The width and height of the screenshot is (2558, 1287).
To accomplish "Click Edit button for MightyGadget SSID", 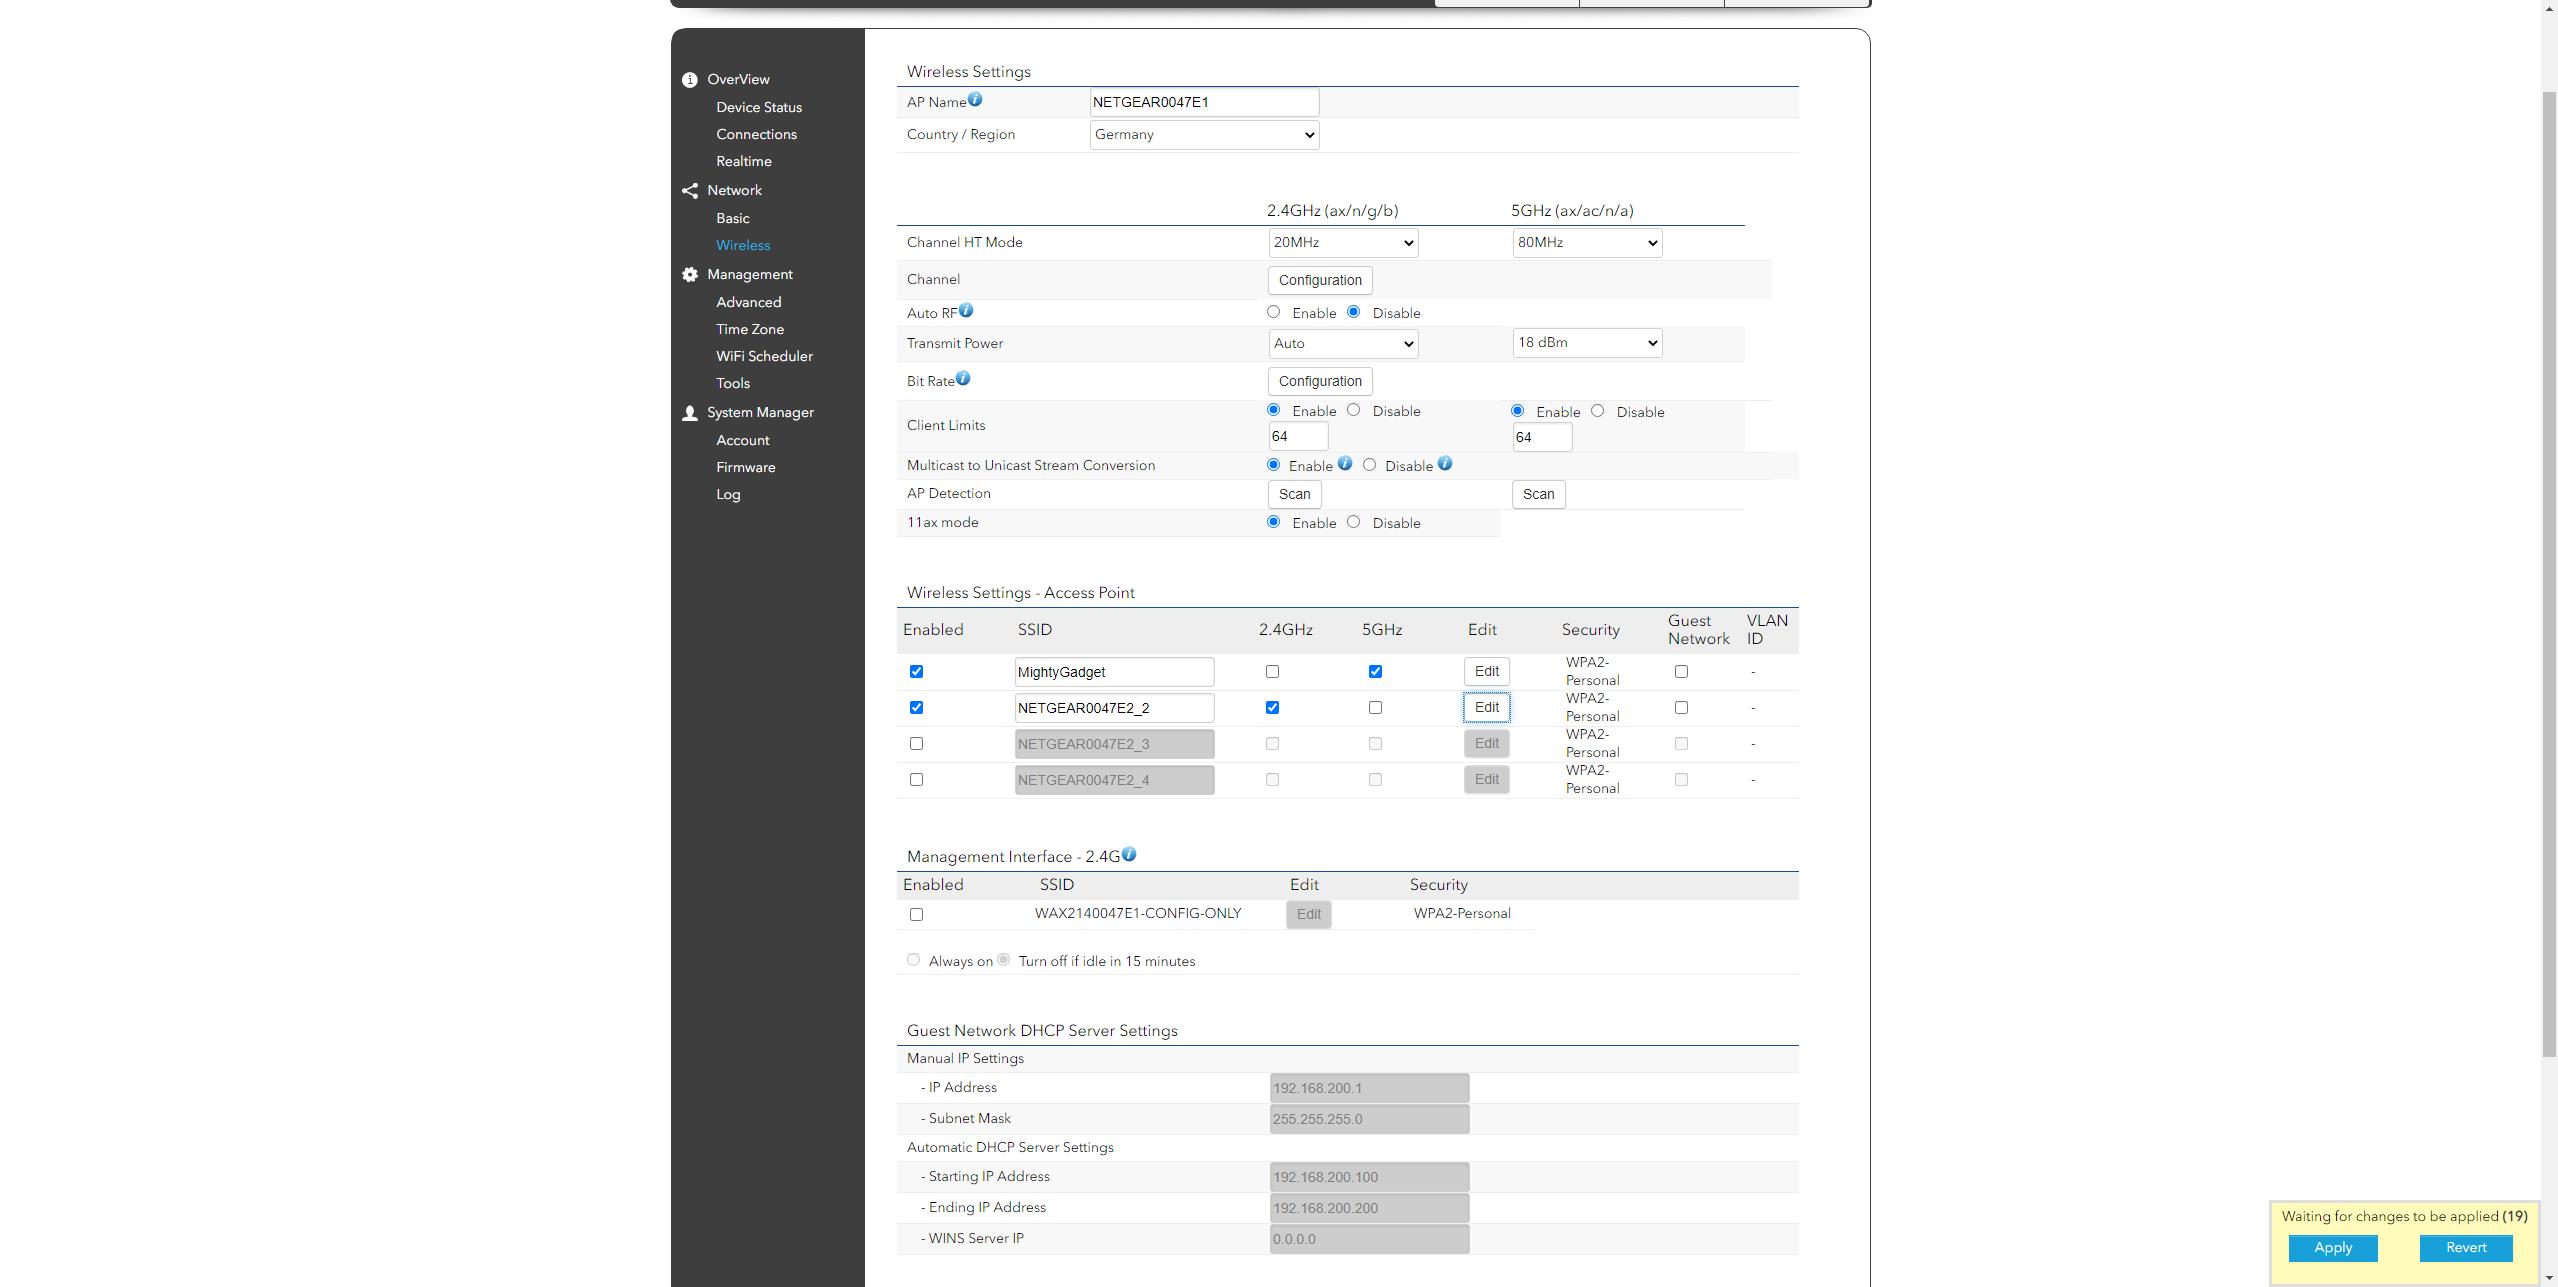I will 1486,672.
